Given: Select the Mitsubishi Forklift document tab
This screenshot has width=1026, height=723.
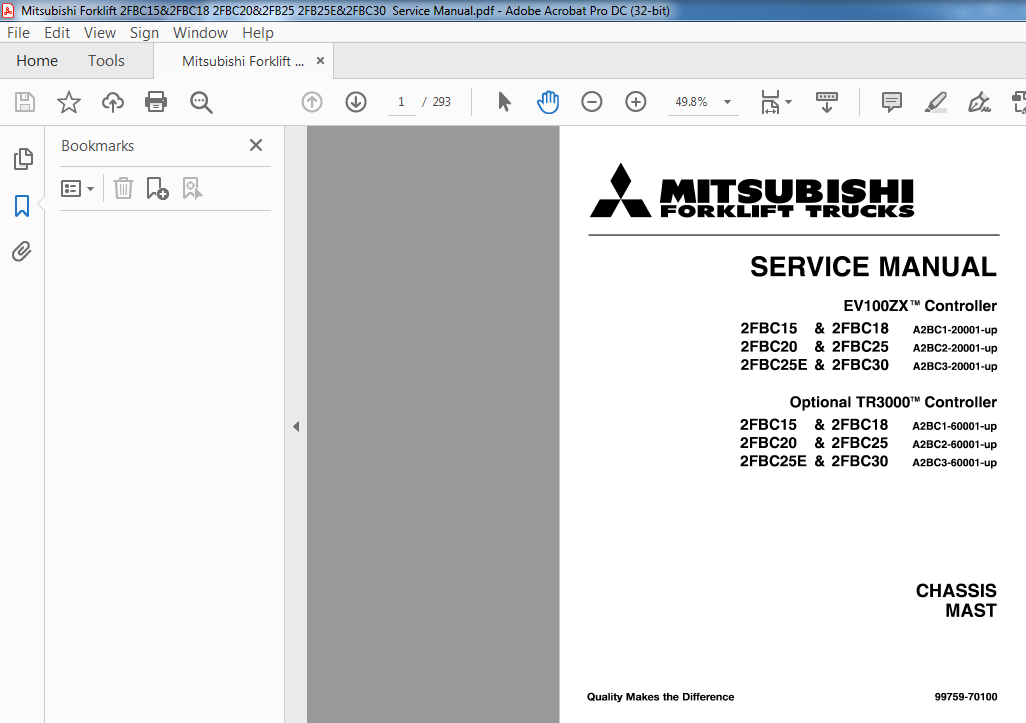Looking at the screenshot, I should click(243, 61).
